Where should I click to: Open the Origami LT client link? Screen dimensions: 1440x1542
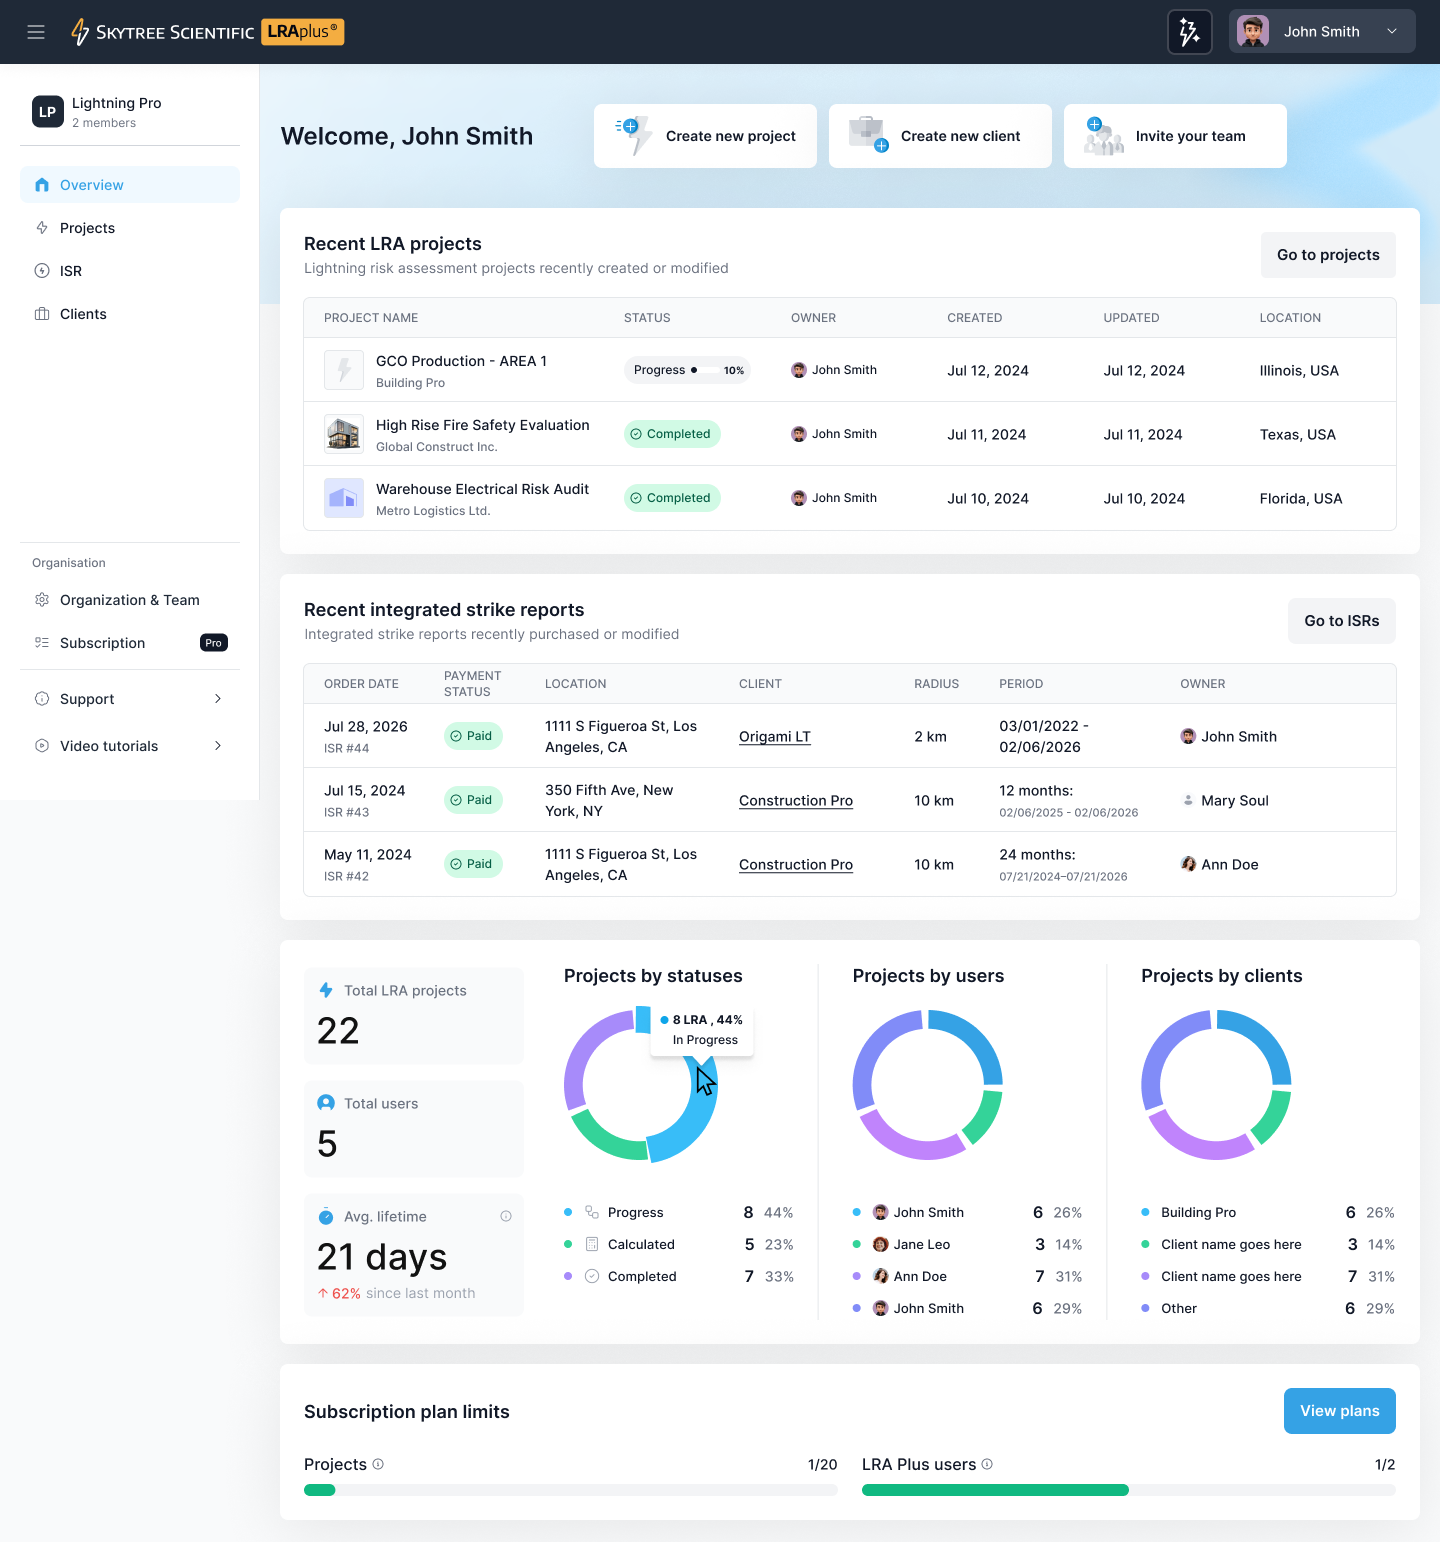[775, 737]
